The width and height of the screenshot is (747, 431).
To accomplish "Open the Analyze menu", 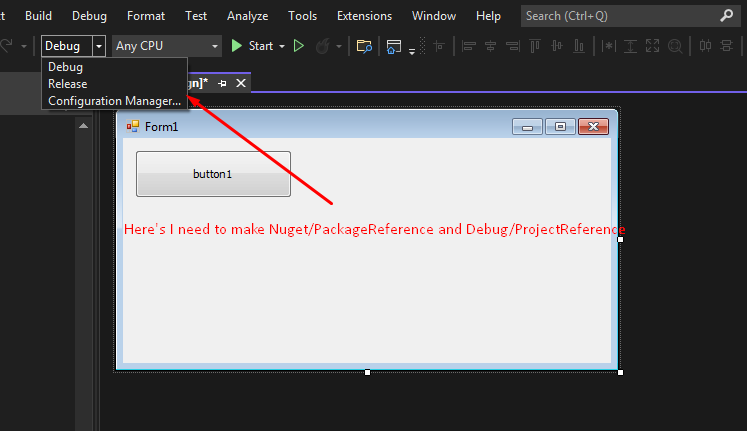I will click(247, 16).
